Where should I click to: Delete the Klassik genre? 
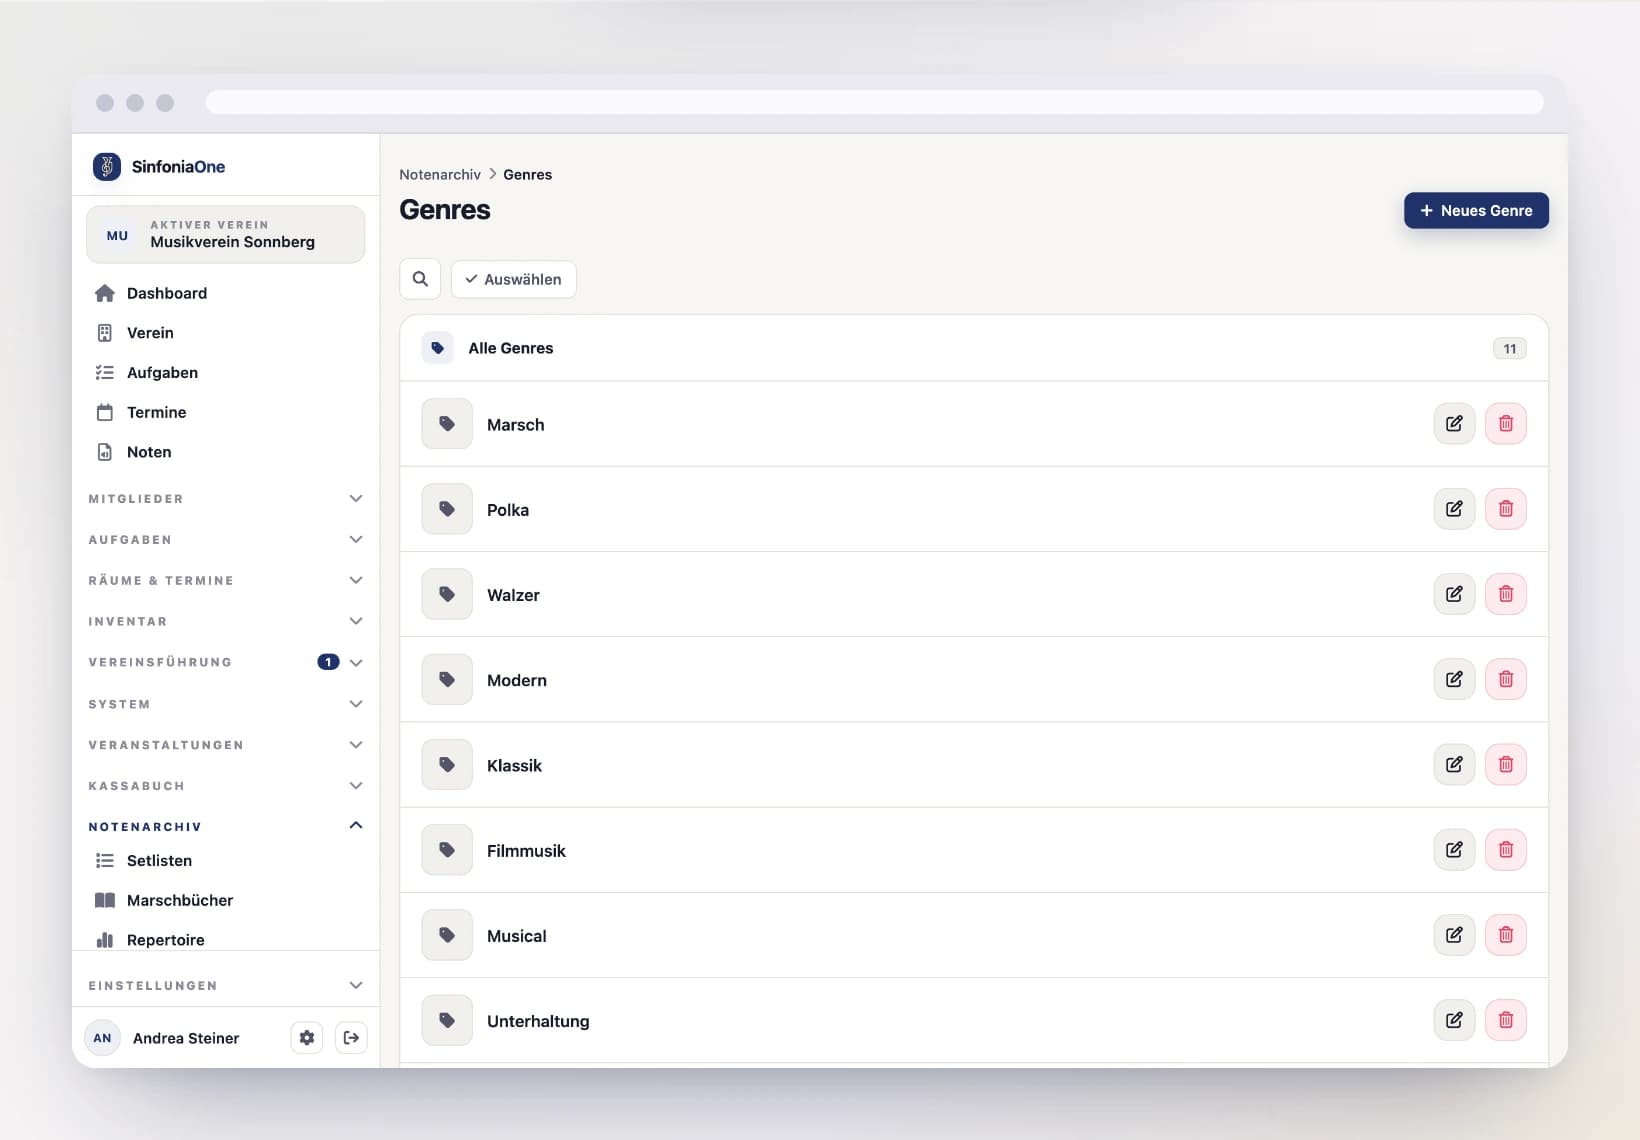click(1505, 764)
